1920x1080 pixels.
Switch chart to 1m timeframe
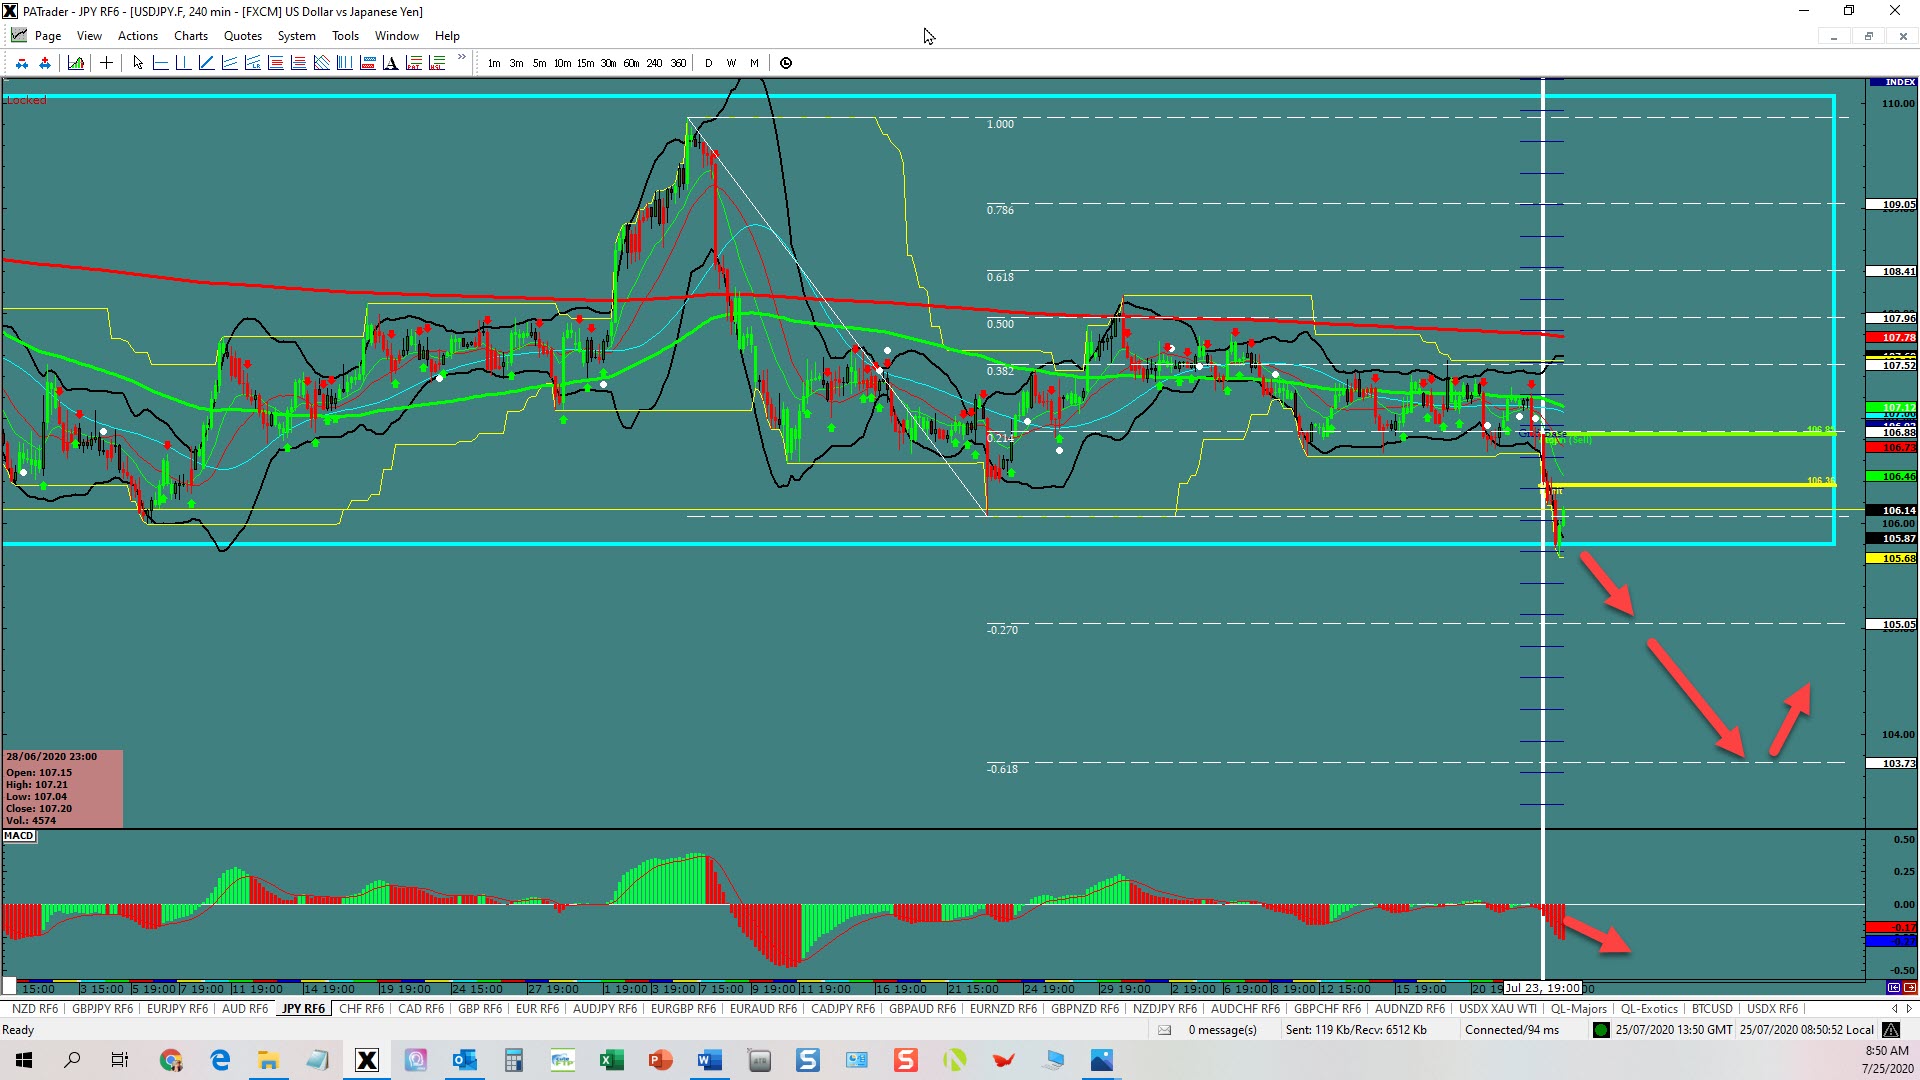coord(494,63)
